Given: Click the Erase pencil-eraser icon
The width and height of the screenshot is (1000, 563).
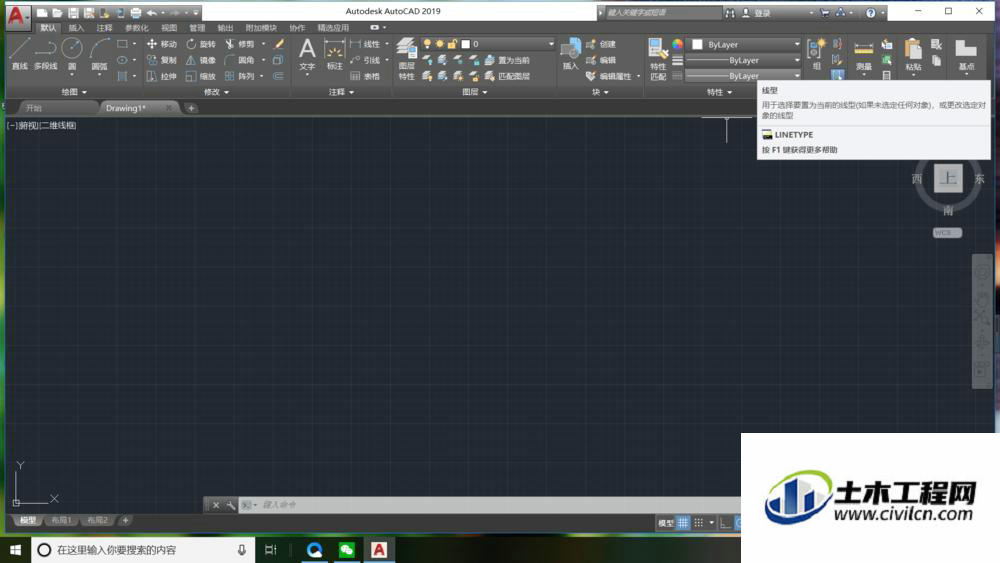Looking at the screenshot, I should [279, 44].
